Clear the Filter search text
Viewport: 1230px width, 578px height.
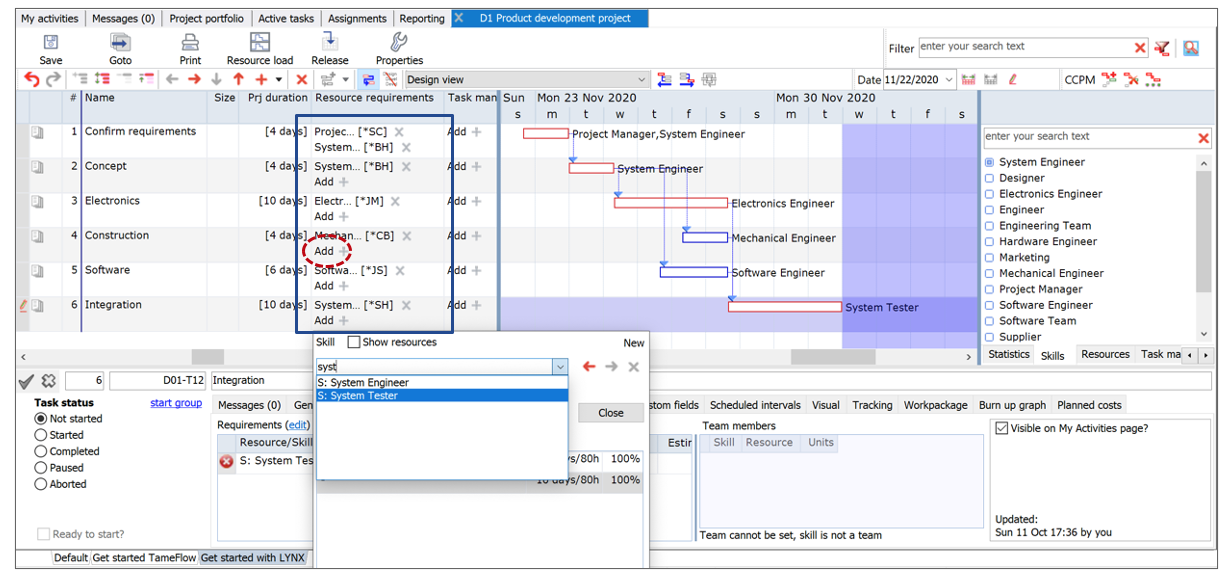[1140, 48]
